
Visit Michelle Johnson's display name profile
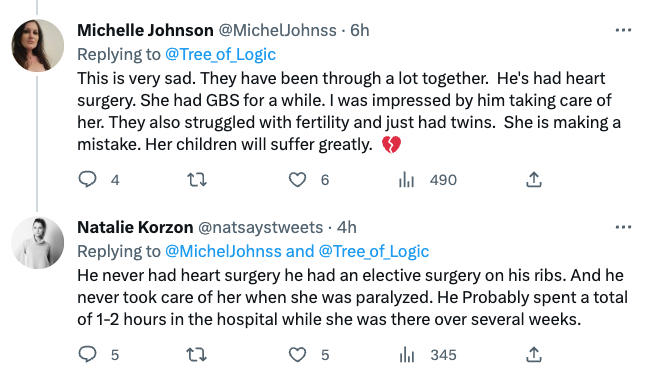pyautogui.click(x=145, y=30)
